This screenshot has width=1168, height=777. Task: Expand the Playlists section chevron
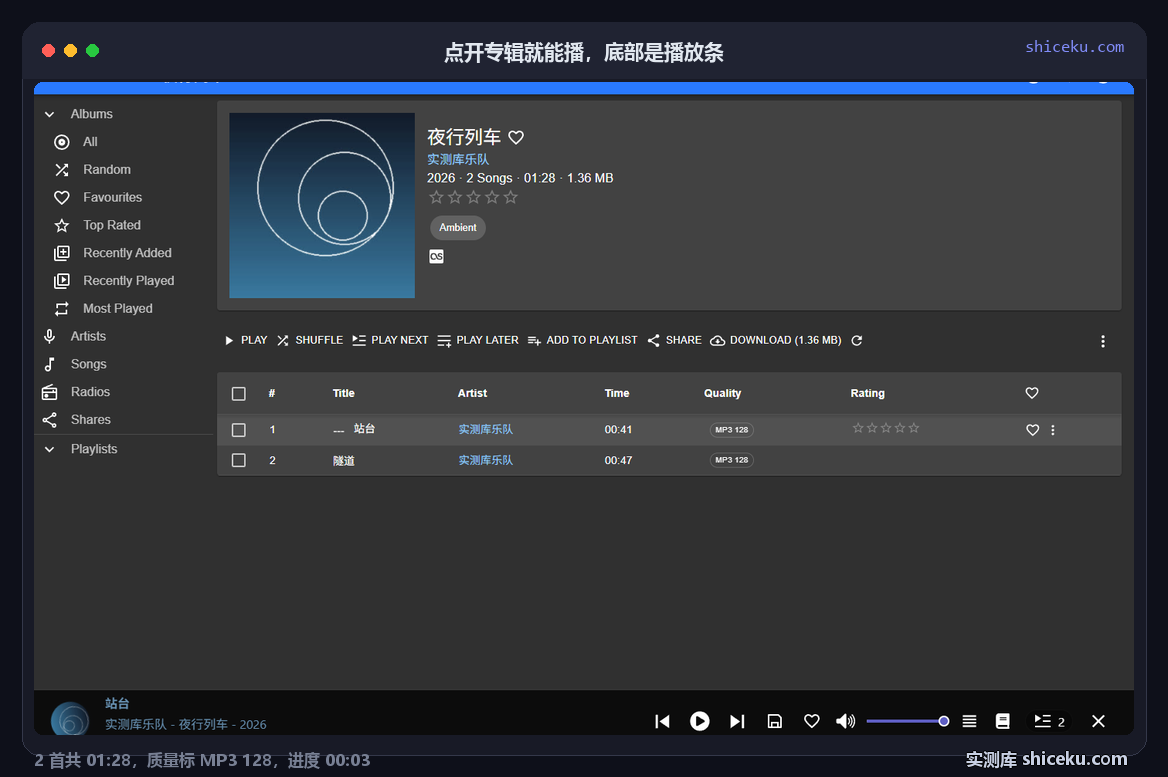point(50,449)
